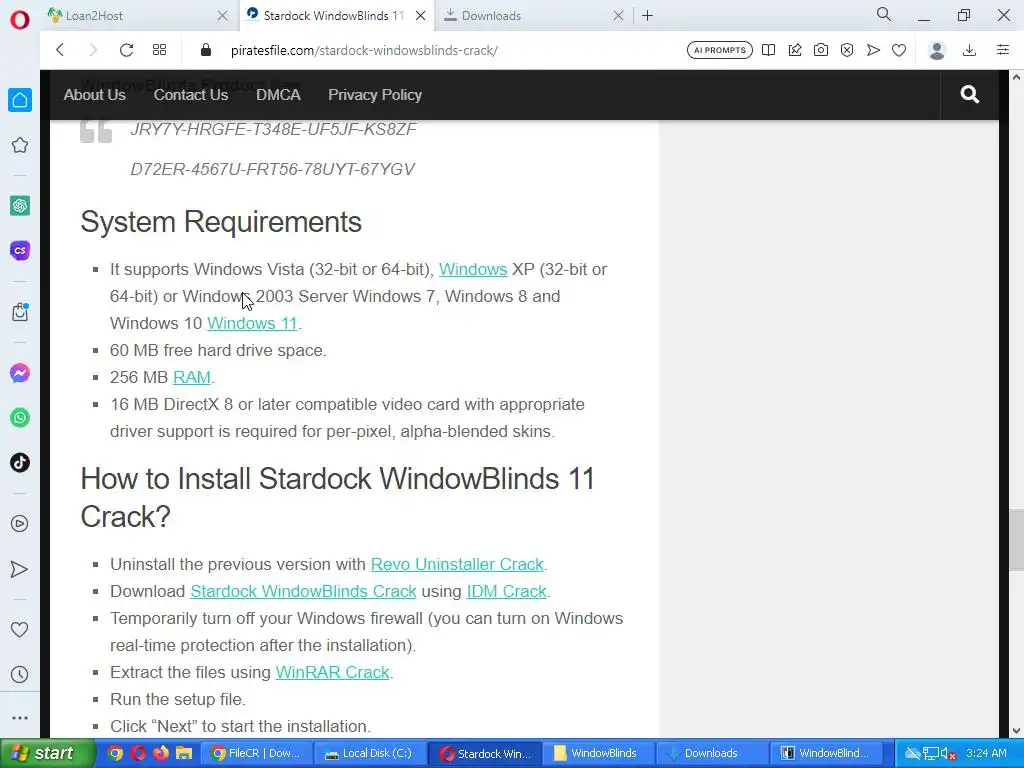Open Easy Setup sliders icon
The height and width of the screenshot is (768, 1024).
(1003, 50)
